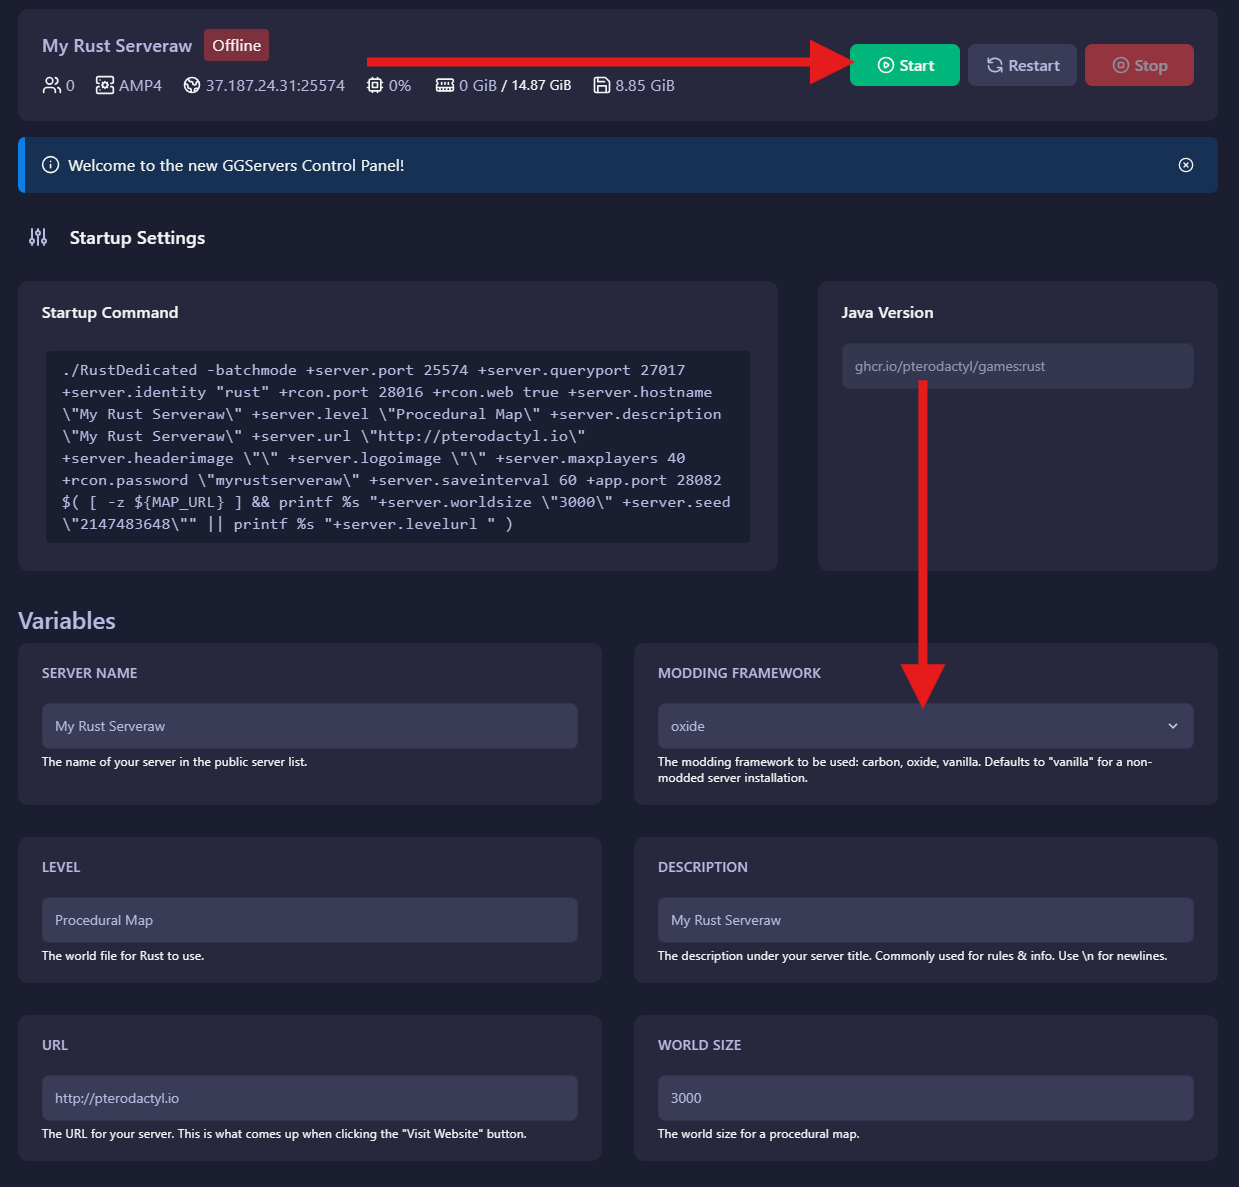Click the AMP4 node icon
The image size is (1239, 1187).
point(105,85)
